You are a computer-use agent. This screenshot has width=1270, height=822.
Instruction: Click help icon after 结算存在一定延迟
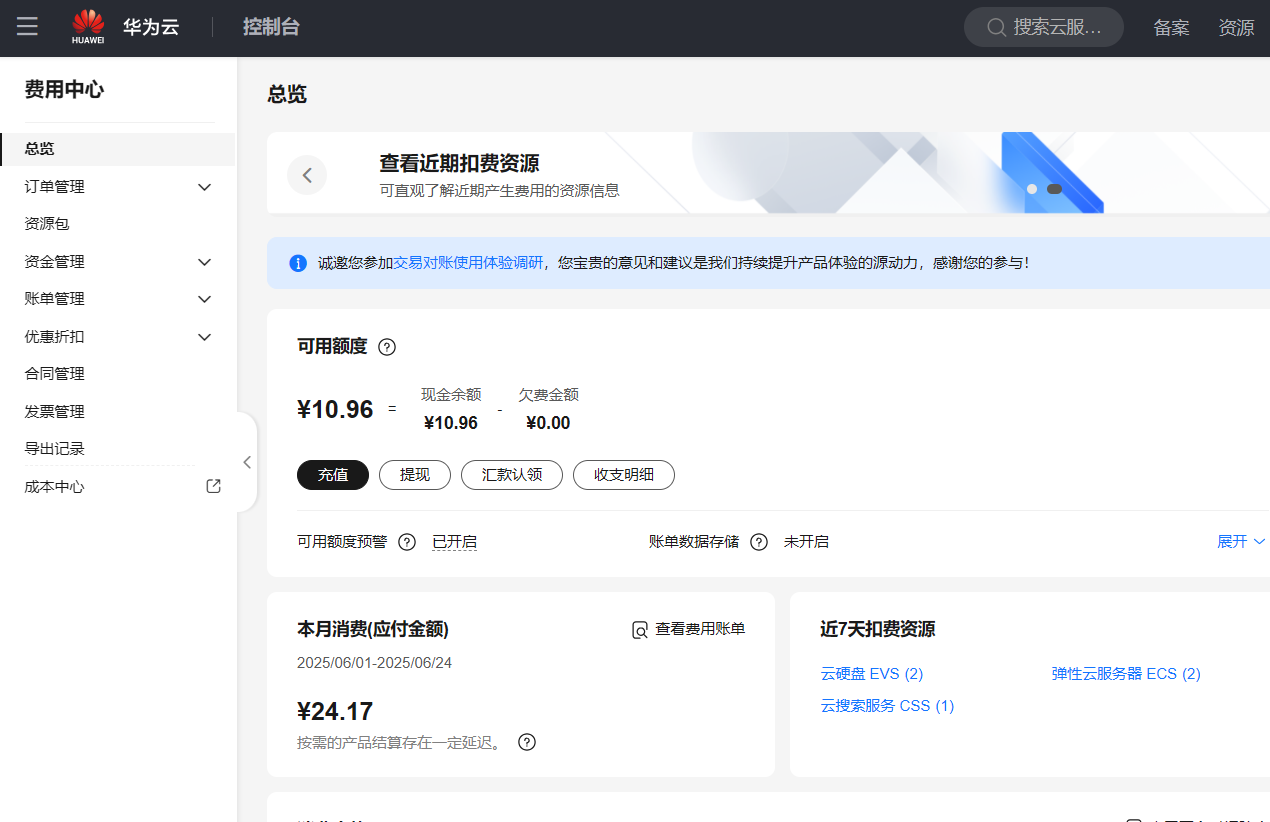[x=527, y=742]
